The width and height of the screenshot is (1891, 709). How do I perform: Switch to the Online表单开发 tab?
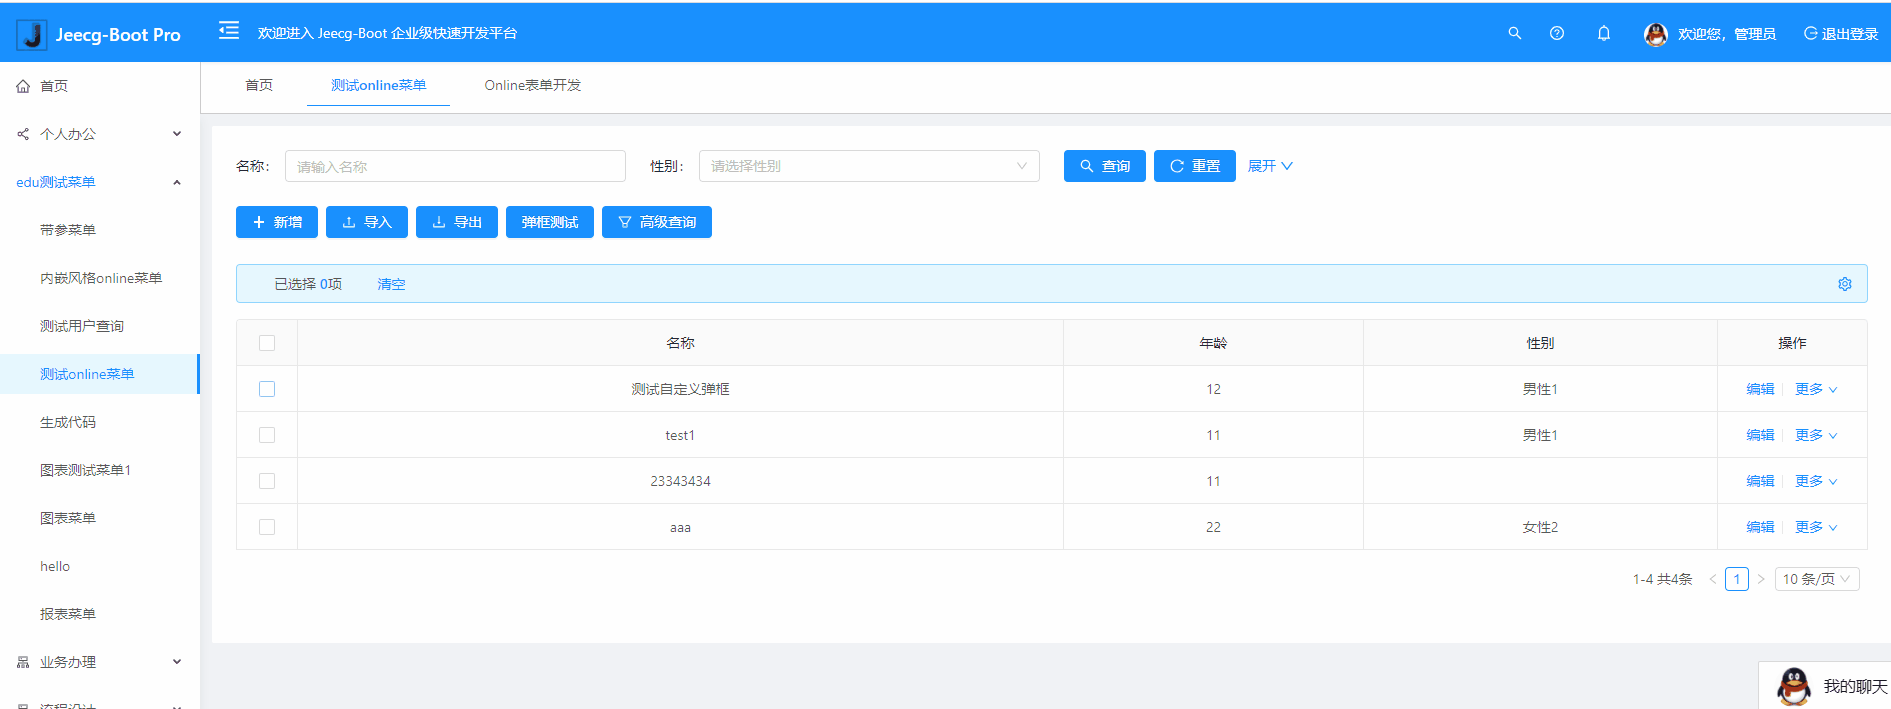532,85
